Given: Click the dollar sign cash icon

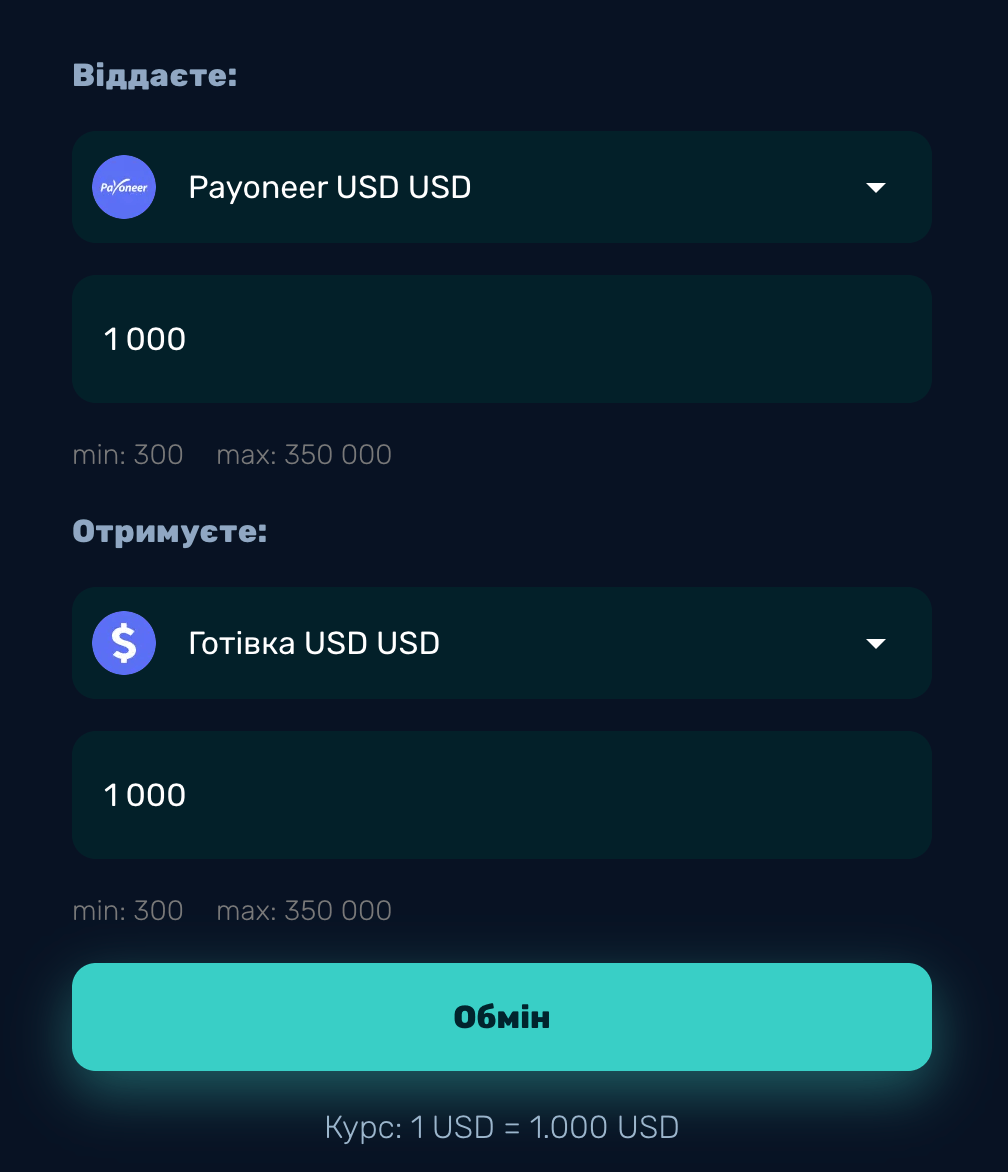Looking at the screenshot, I should (124, 643).
